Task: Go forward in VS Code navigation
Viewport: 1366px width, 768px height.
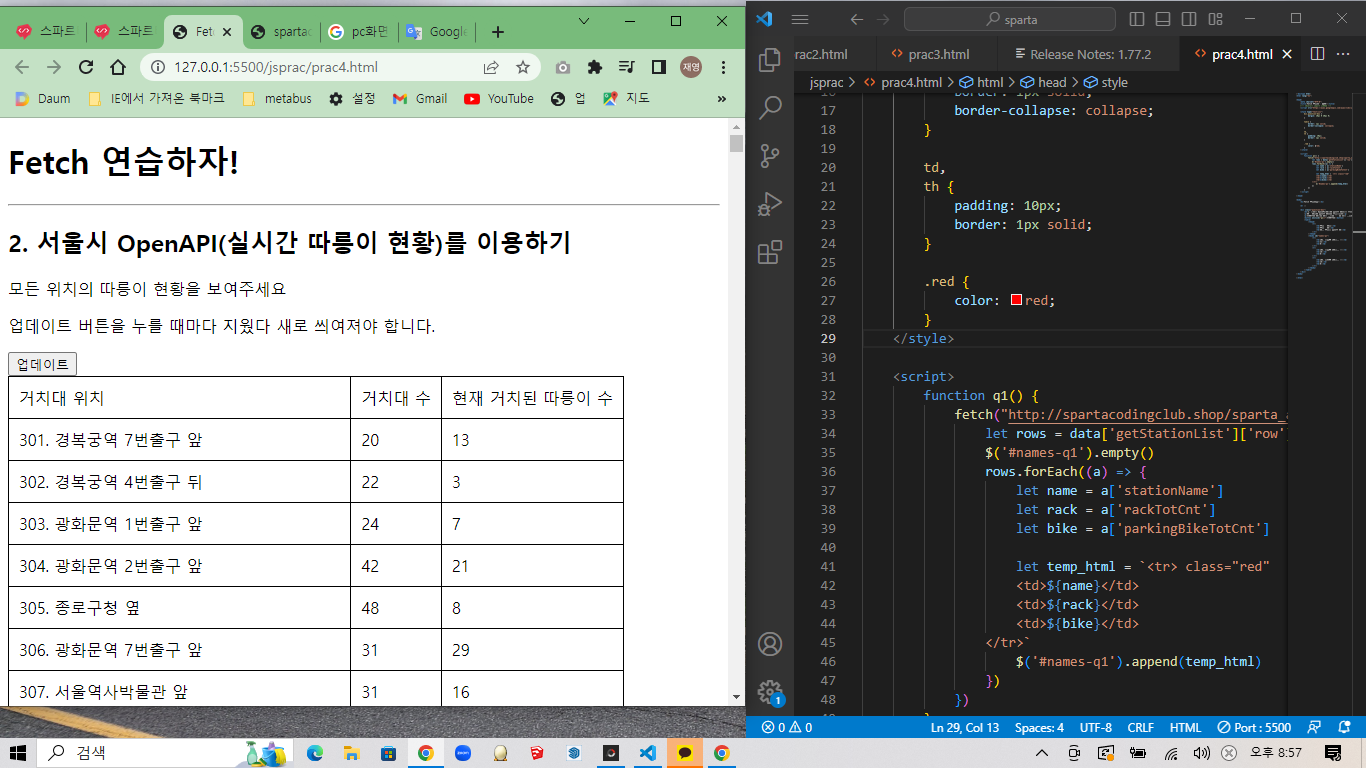Action: coord(883,19)
